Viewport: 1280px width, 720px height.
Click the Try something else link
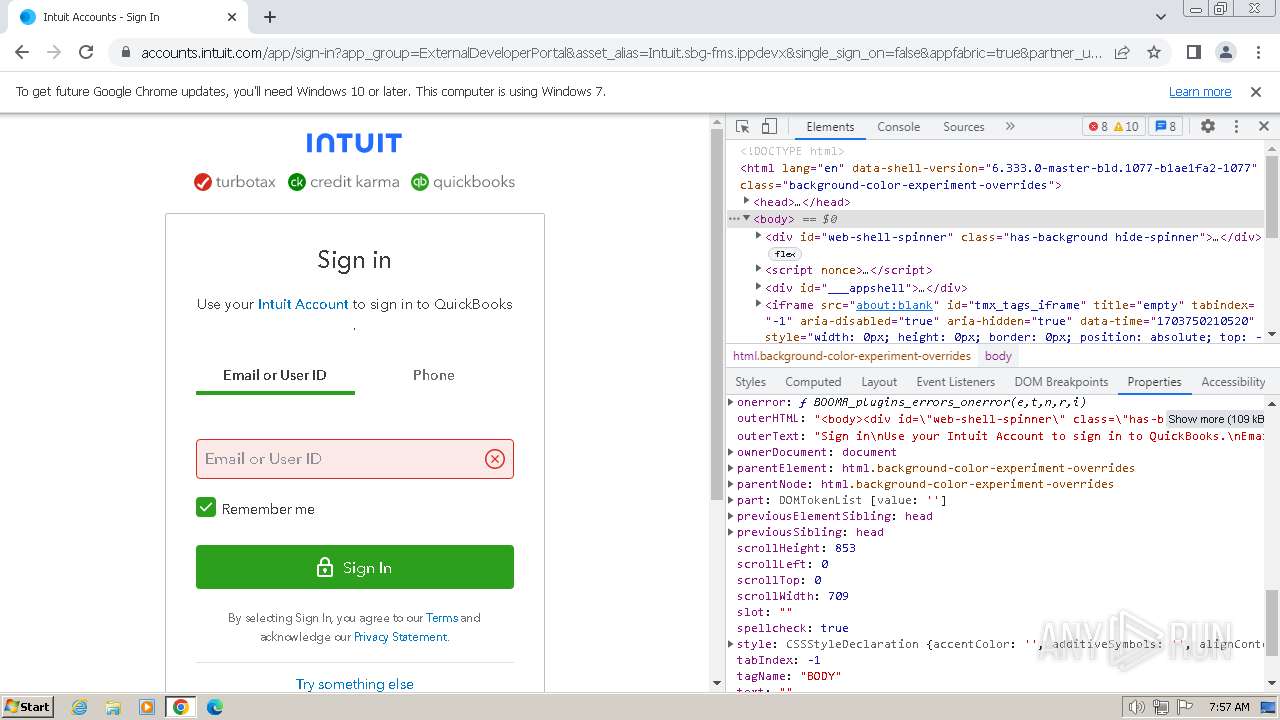pos(355,684)
